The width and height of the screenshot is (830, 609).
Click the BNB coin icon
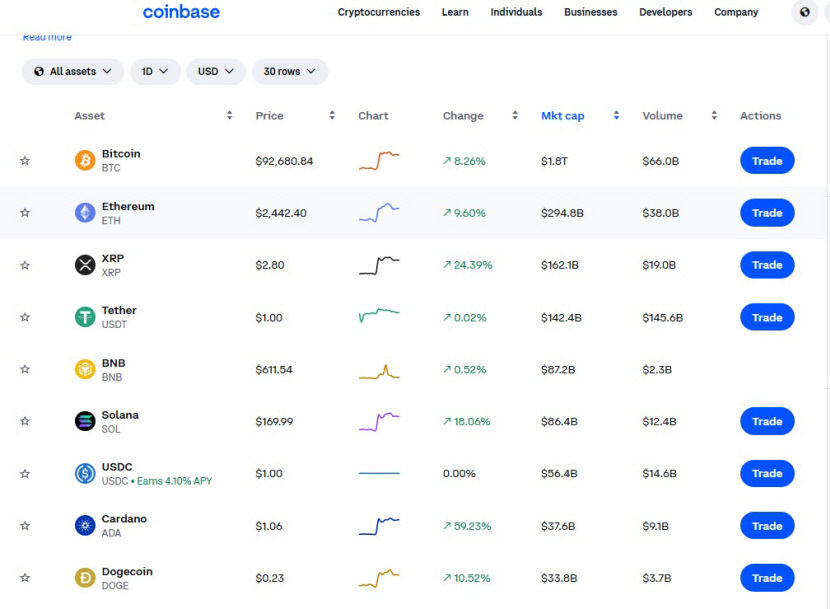tap(85, 369)
